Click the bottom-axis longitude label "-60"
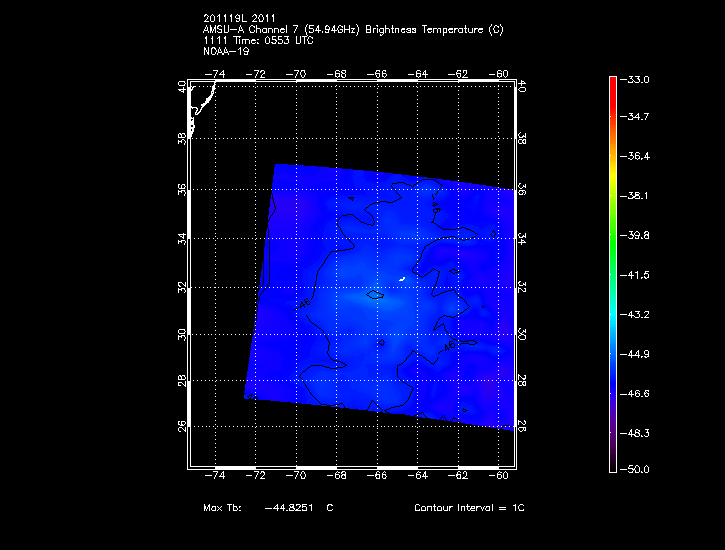The height and width of the screenshot is (550, 725). pyautogui.click(x=498, y=475)
